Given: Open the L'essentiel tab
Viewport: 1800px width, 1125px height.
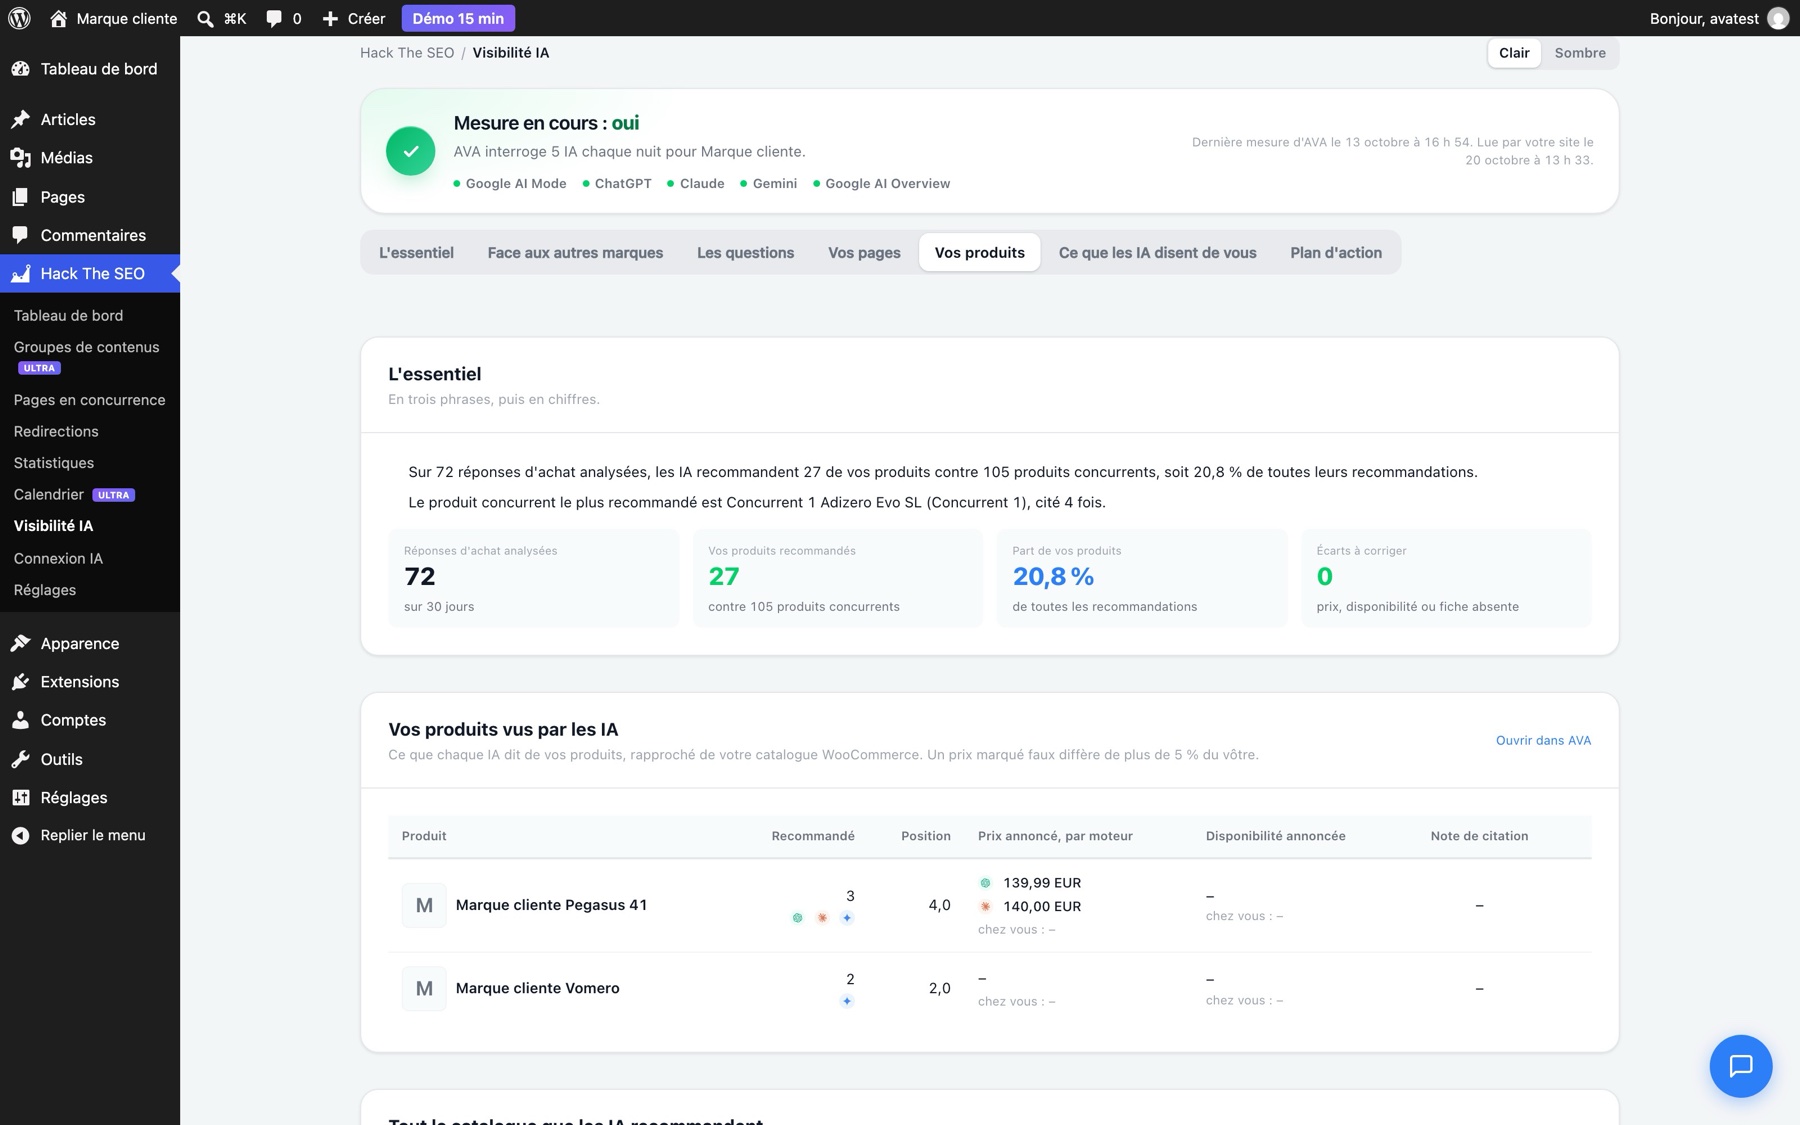Looking at the screenshot, I should 416,253.
